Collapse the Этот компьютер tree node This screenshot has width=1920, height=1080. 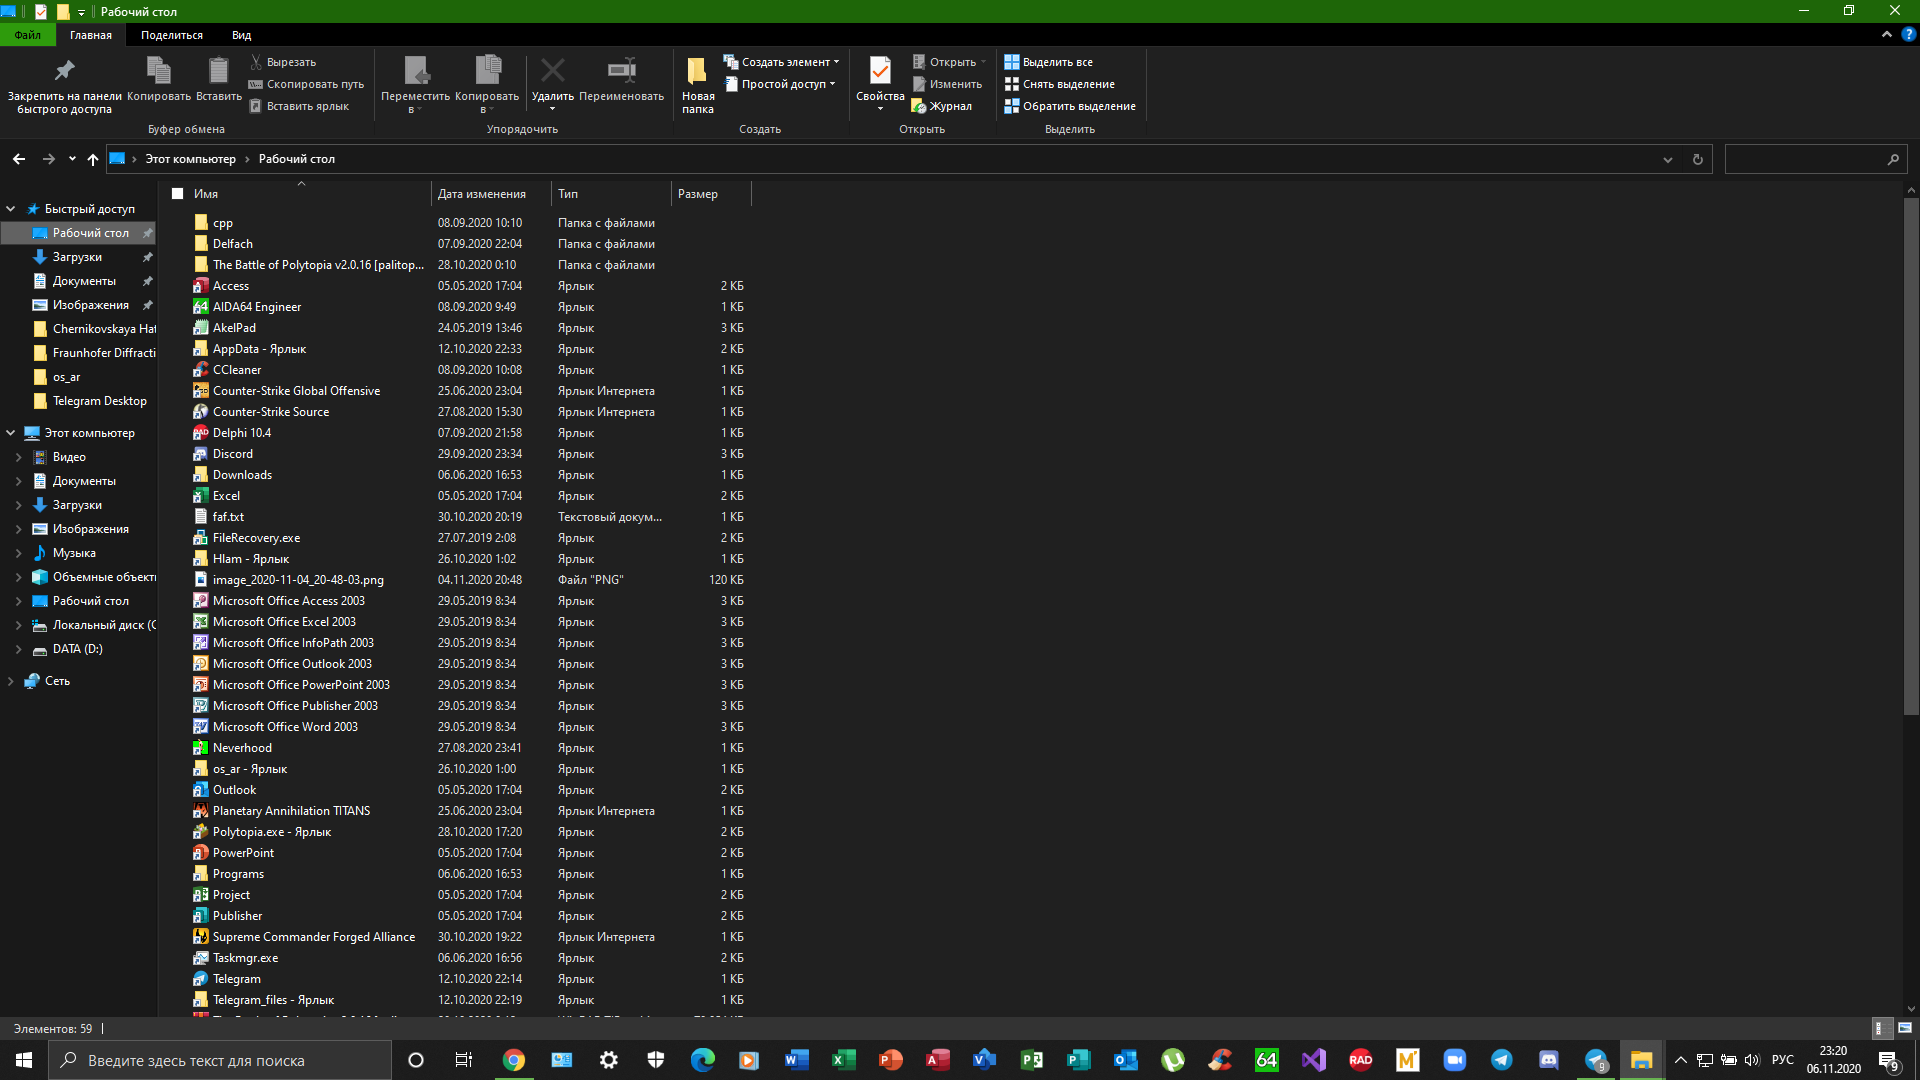[11, 433]
